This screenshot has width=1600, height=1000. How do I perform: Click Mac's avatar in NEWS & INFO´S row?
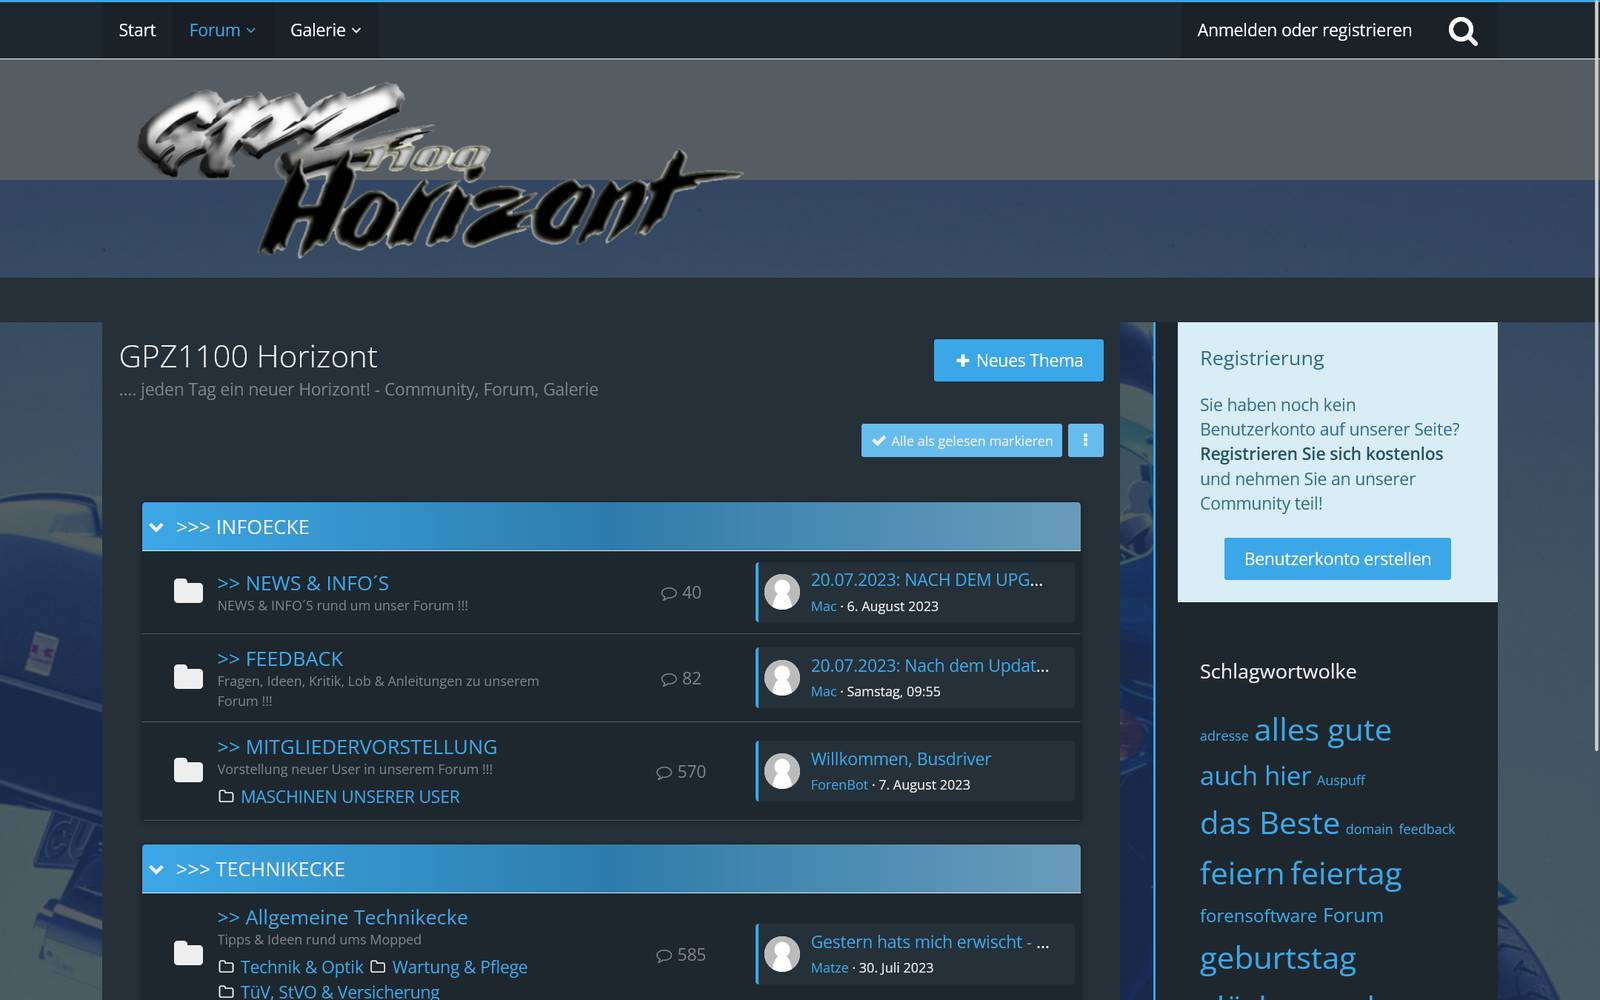(x=782, y=592)
